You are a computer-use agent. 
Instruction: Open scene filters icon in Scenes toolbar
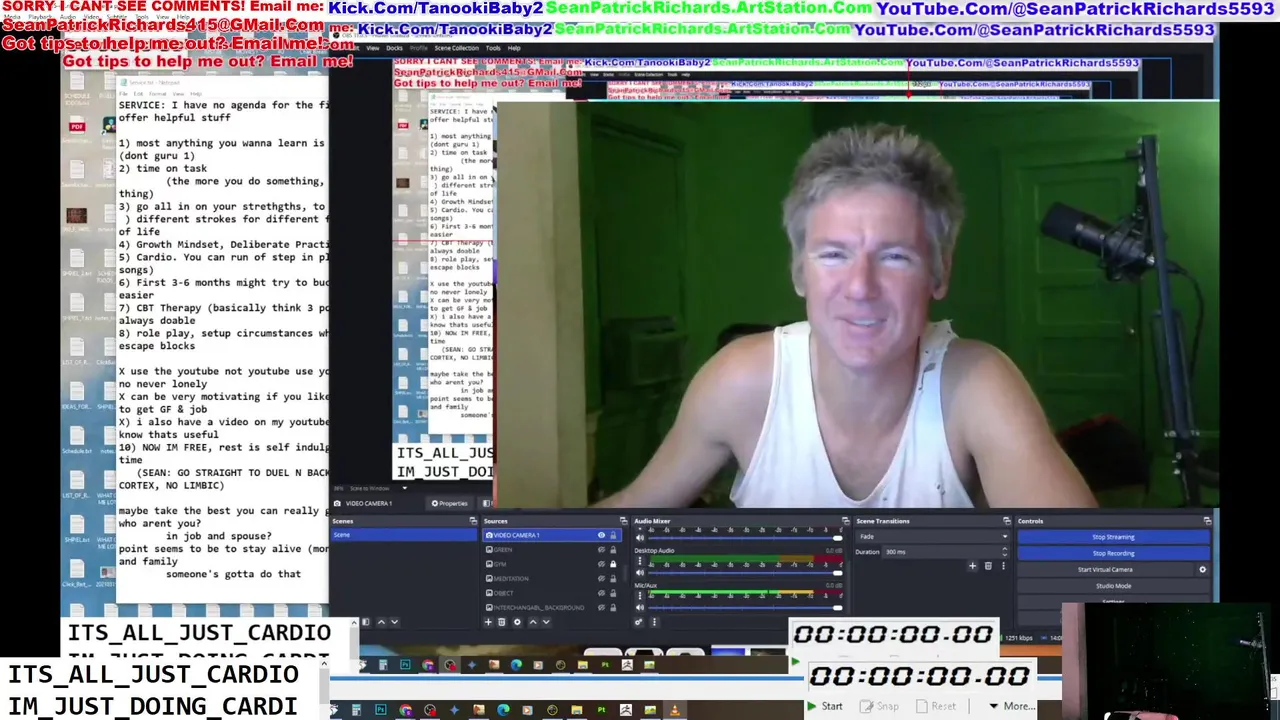coord(366,622)
